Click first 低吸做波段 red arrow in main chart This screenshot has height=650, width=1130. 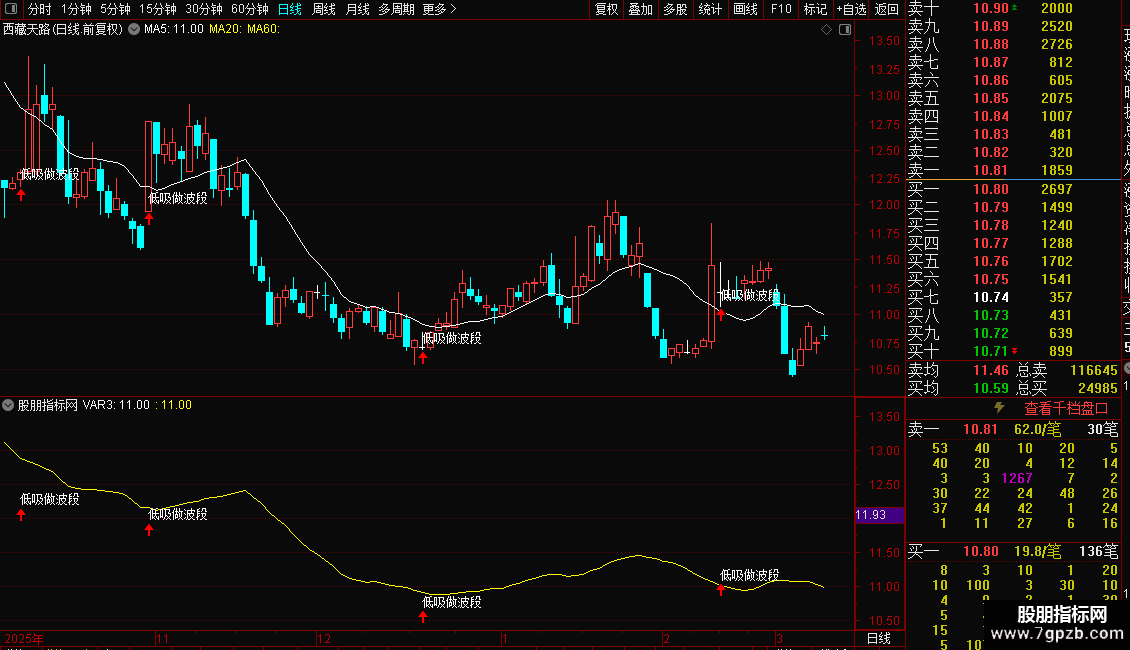21,194
